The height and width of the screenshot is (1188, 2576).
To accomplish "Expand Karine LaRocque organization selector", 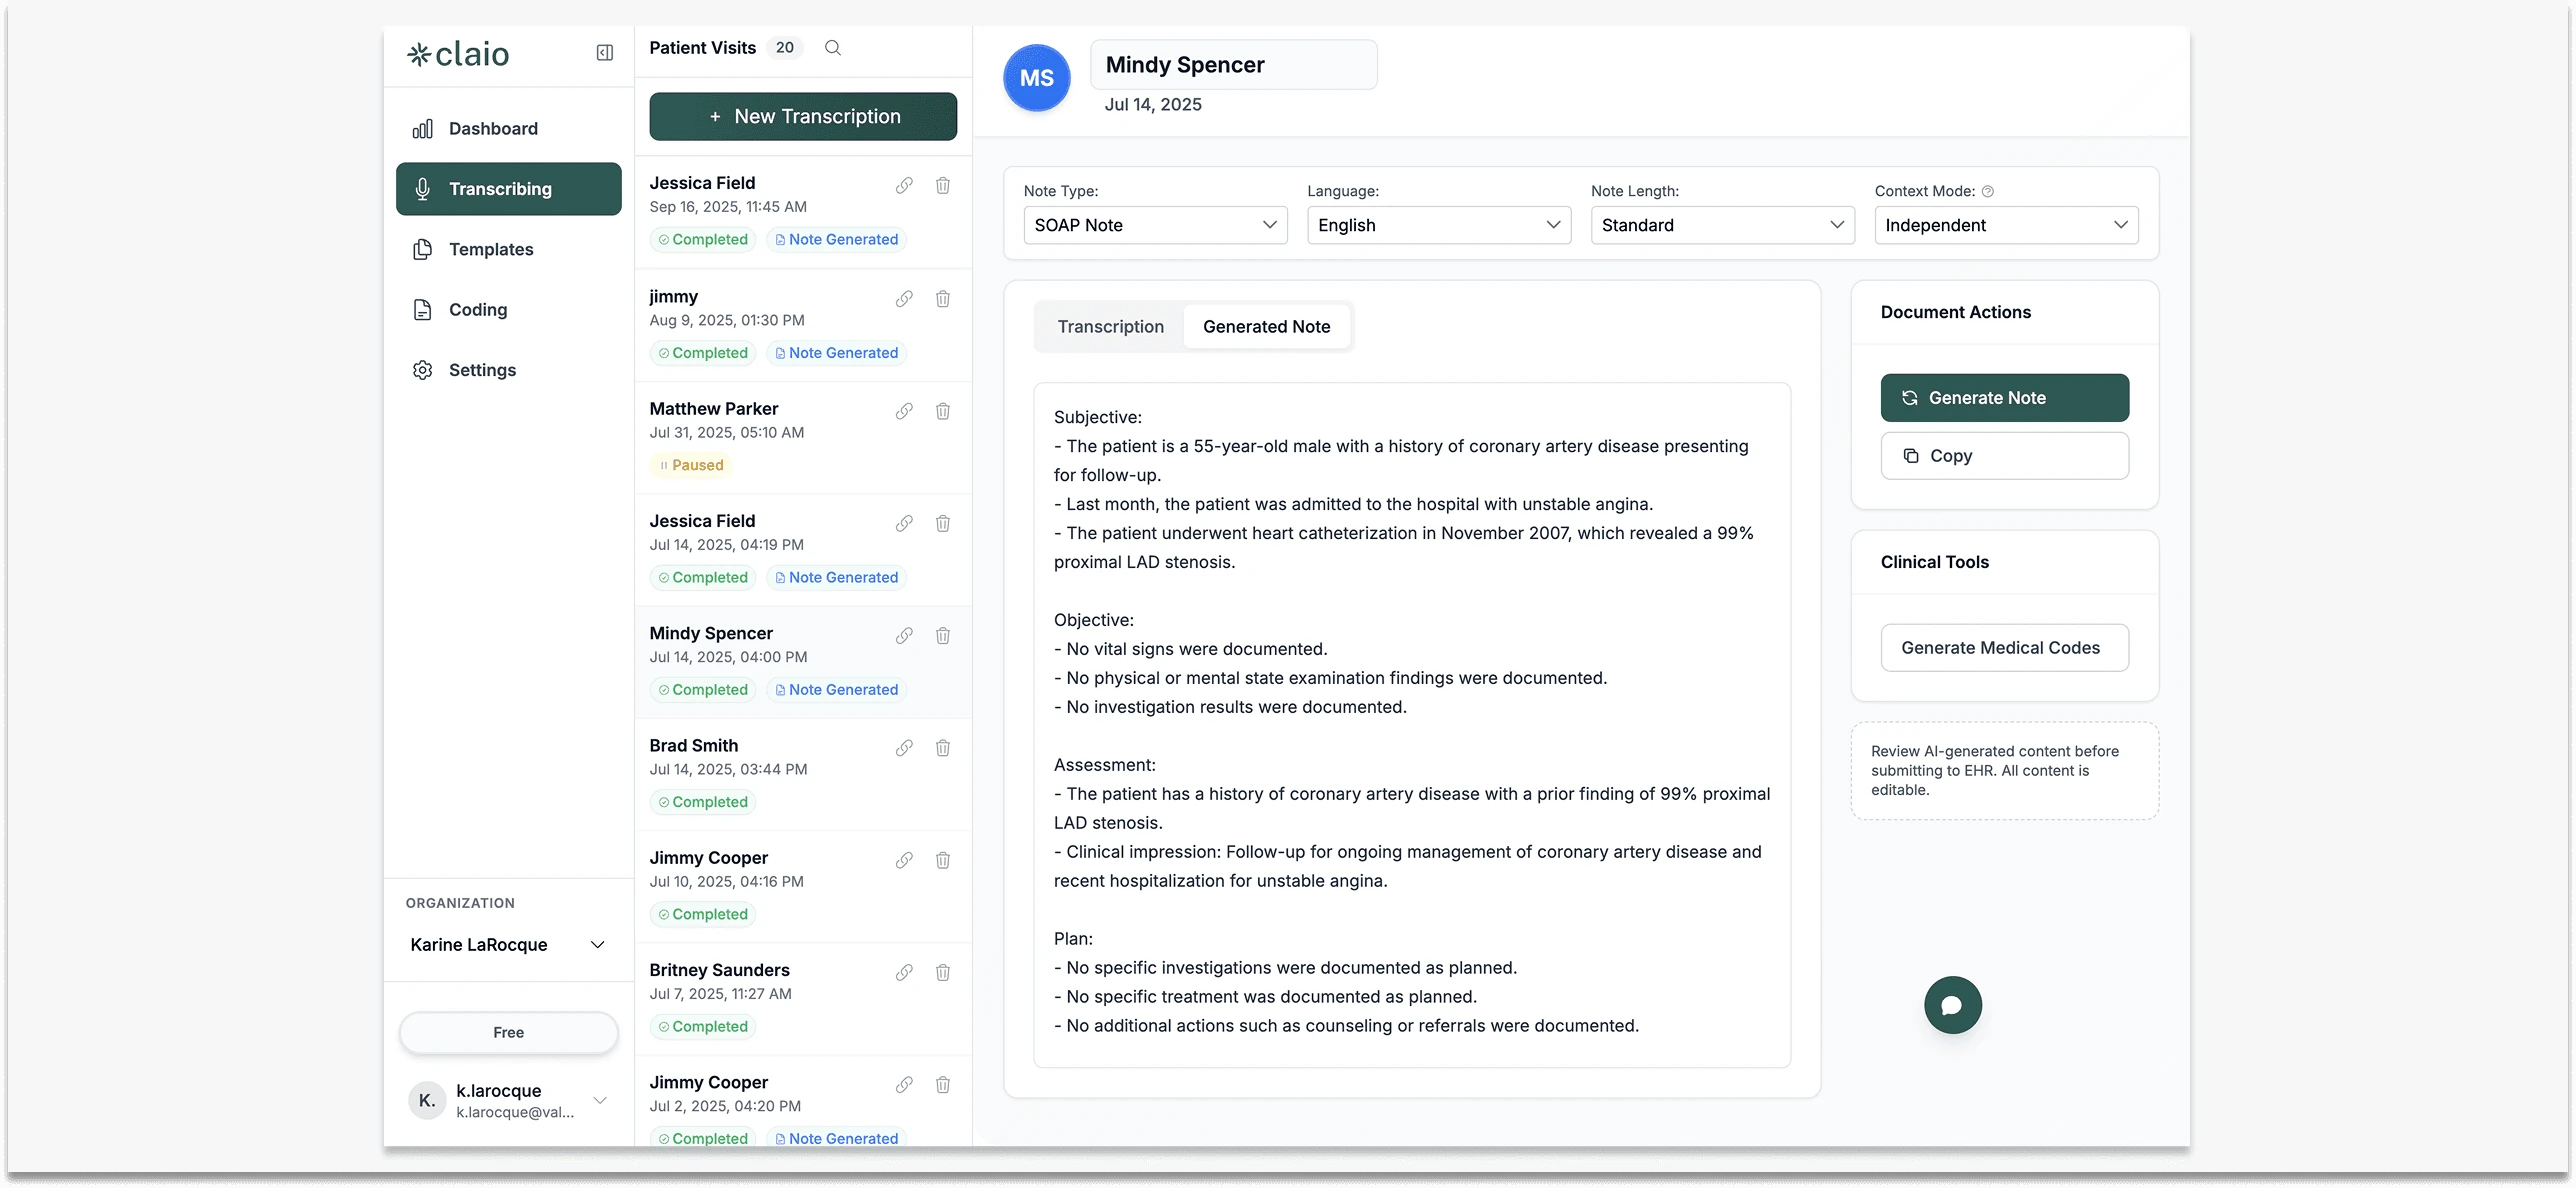I will (508, 945).
